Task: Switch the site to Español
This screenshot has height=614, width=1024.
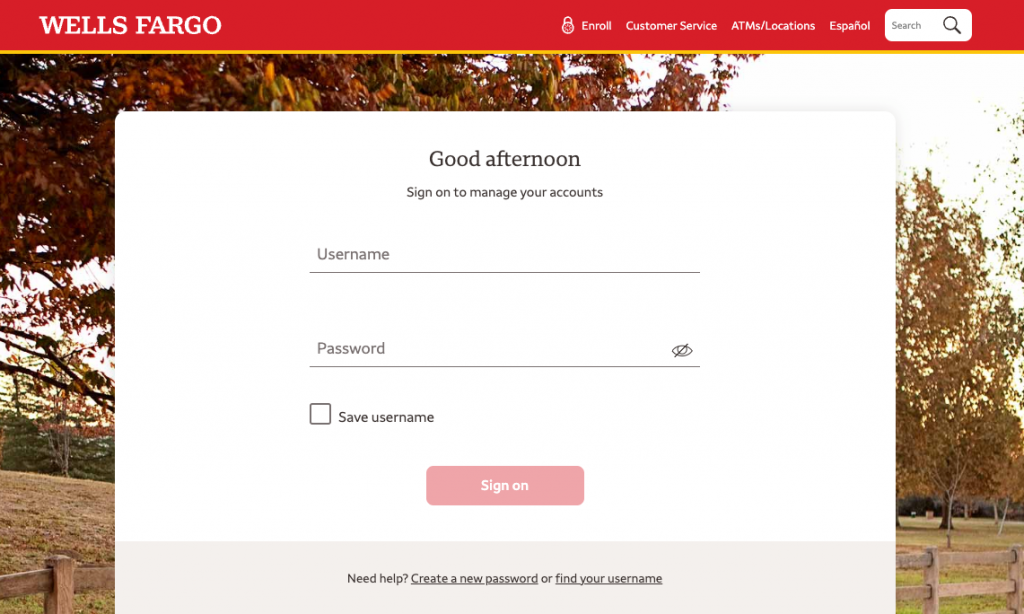Action: pos(849,26)
